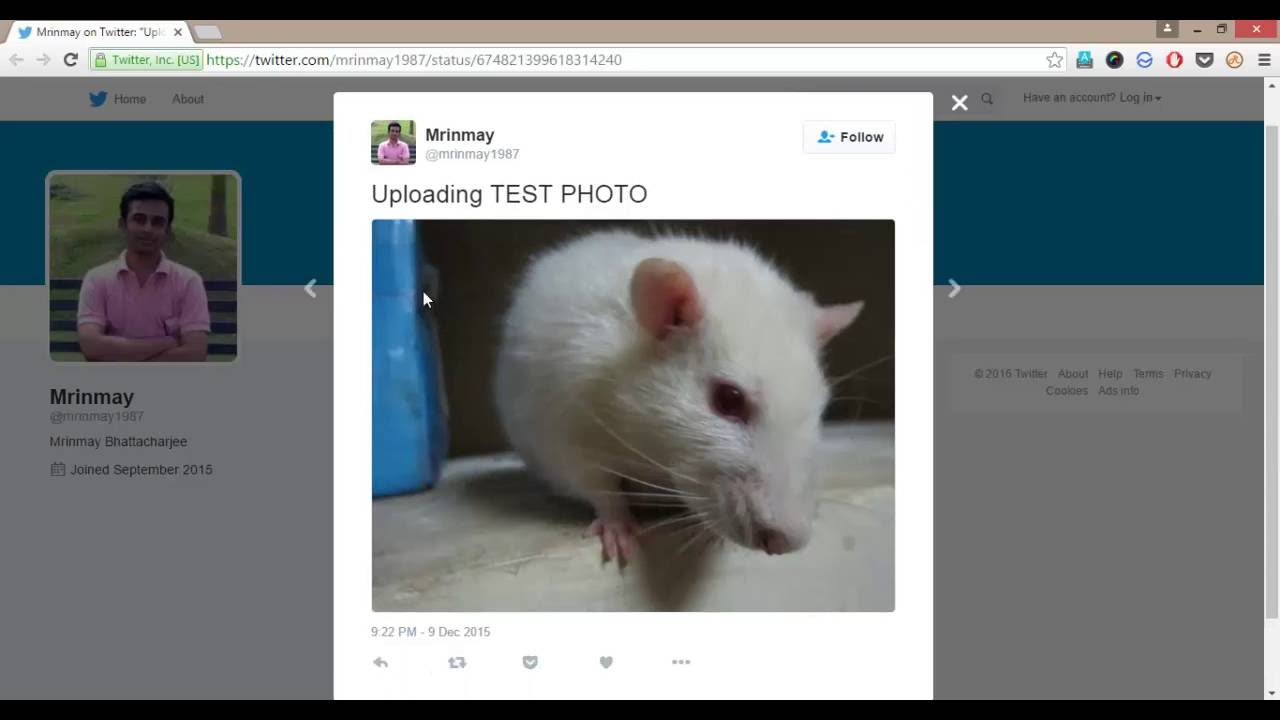The height and width of the screenshot is (720, 1280).
Task: Click the blue circular sync extension icon
Action: point(1144,60)
